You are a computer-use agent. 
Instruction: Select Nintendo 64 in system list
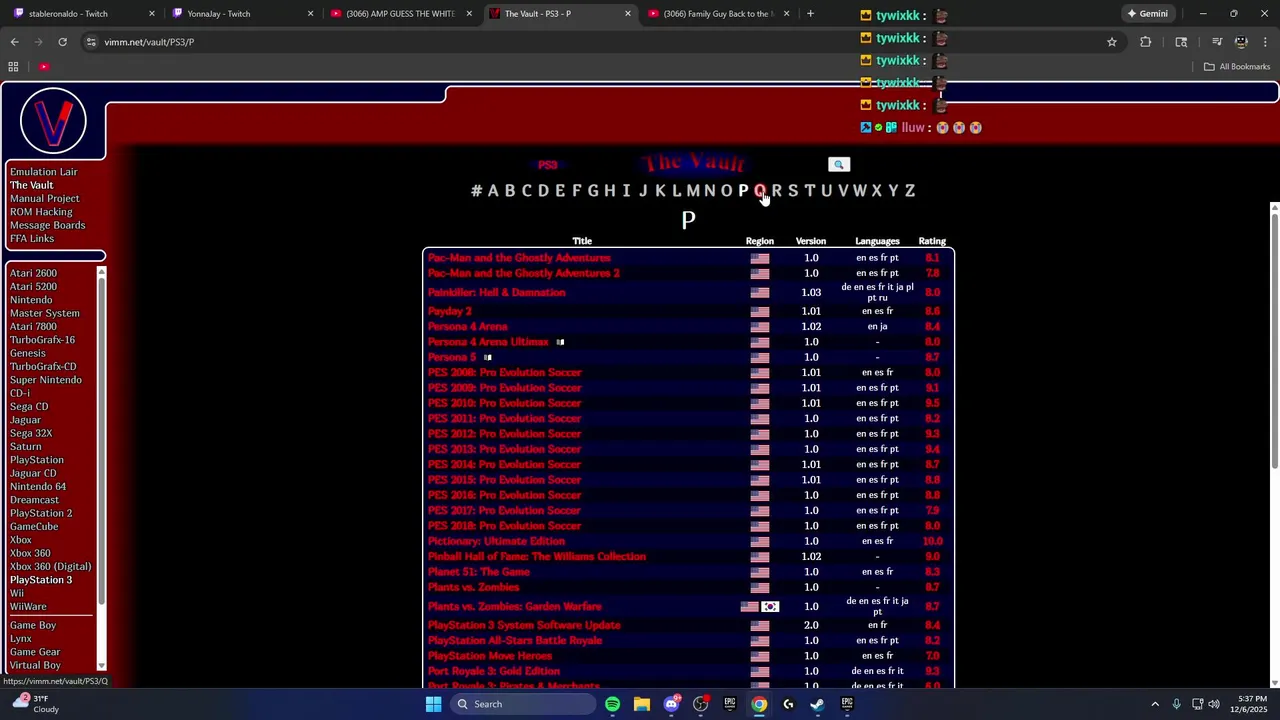pos(37,487)
